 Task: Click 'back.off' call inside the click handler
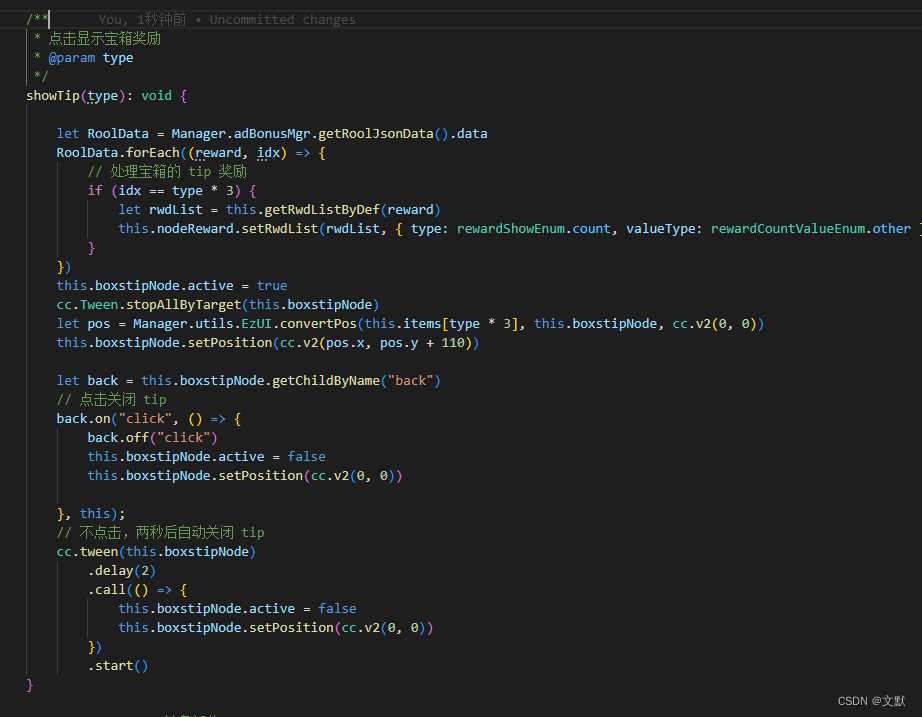coord(118,438)
